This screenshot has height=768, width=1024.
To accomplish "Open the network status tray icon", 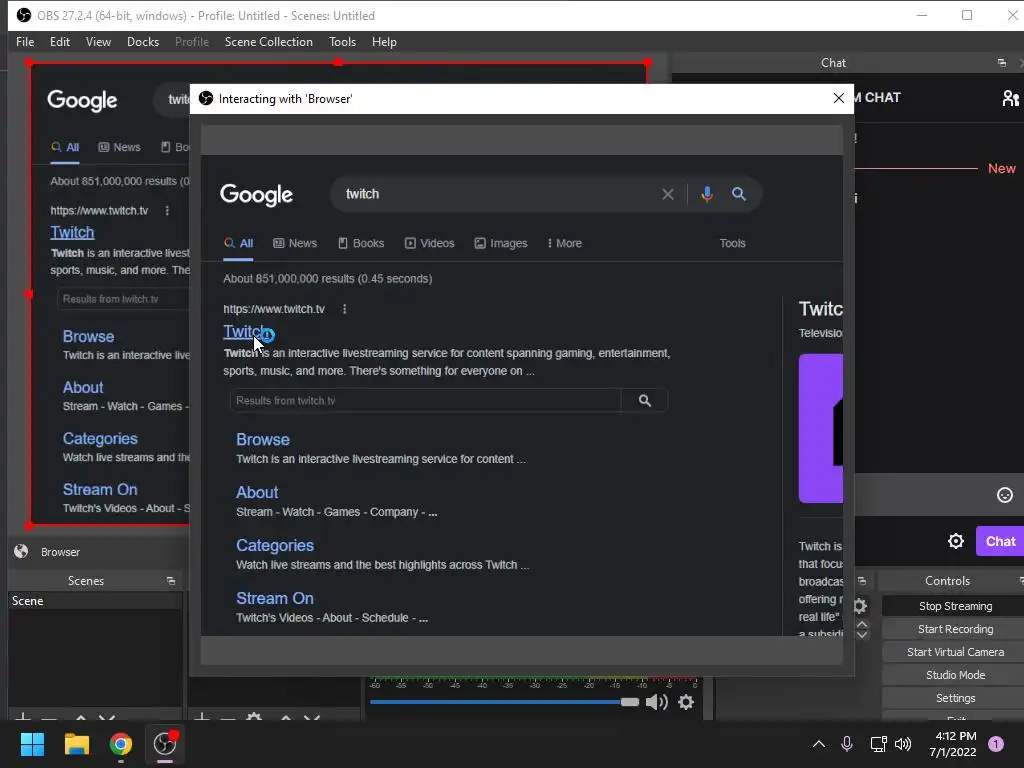I will pos(878,744).
